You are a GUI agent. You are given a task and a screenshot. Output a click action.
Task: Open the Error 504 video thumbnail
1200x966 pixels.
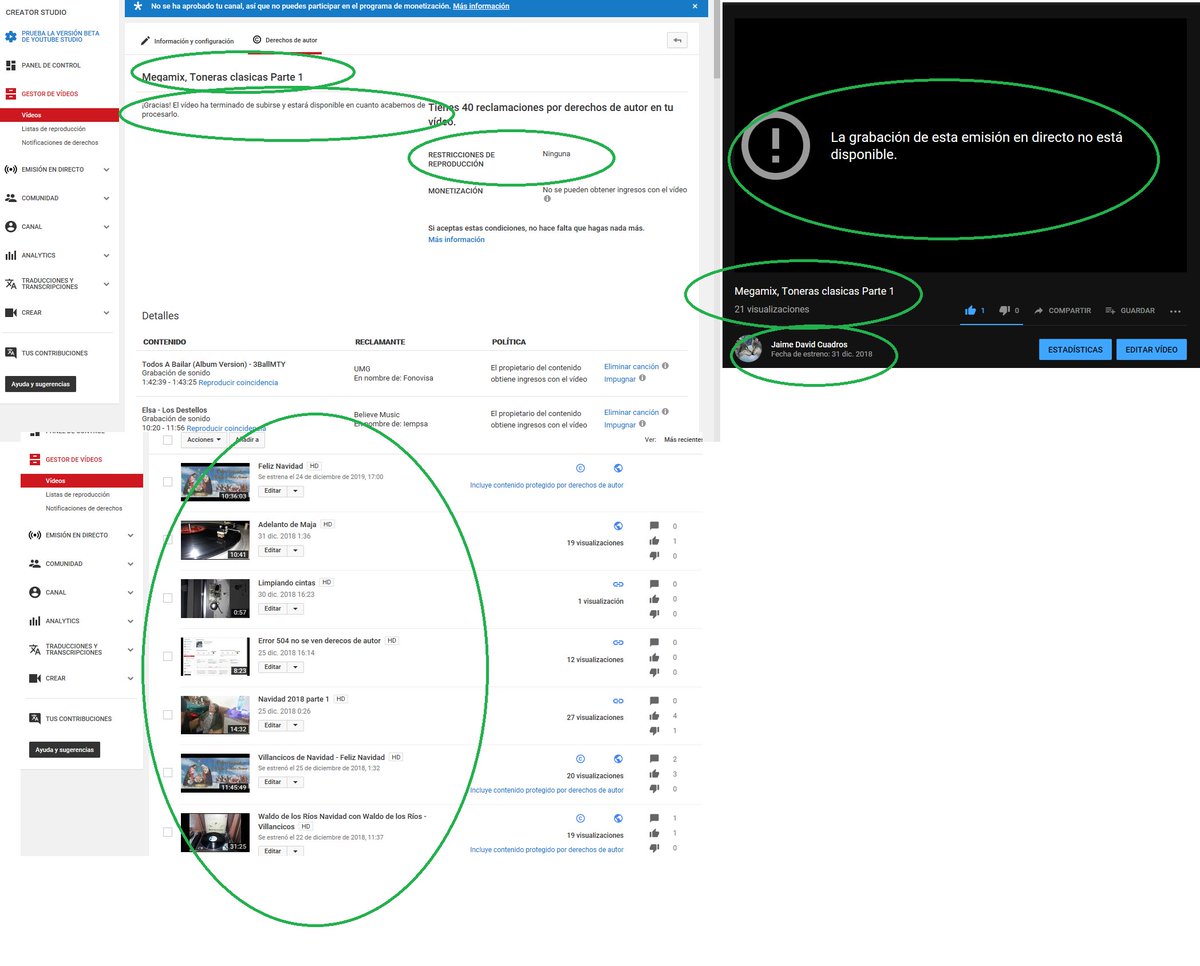[215, 657]
